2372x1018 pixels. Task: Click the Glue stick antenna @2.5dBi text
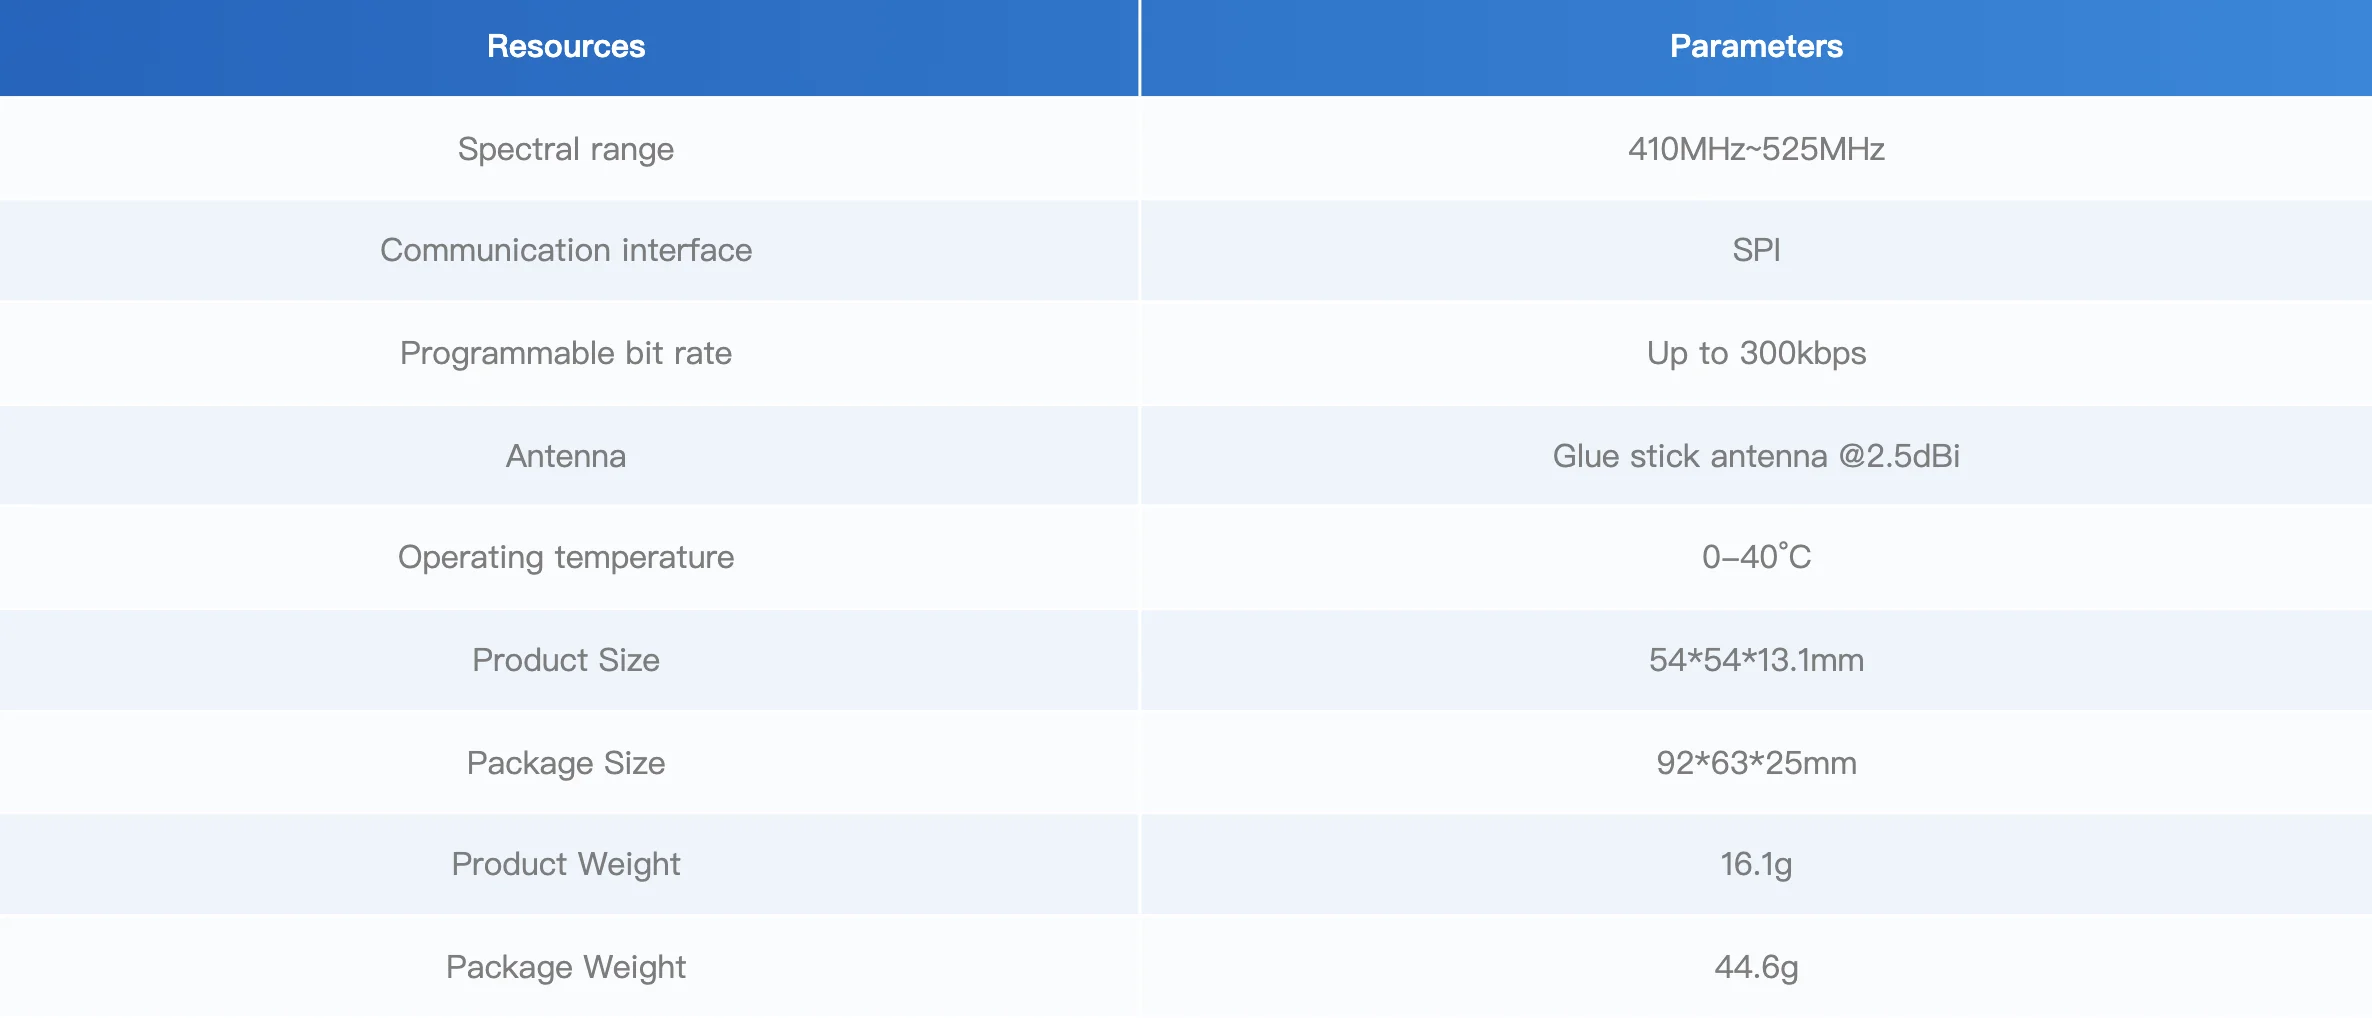click(x=1756, y=456)
